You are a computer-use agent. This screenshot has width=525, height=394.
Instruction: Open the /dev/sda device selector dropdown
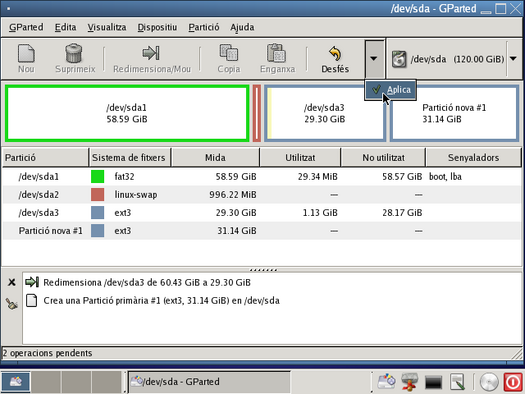click(x=513, y=59)
